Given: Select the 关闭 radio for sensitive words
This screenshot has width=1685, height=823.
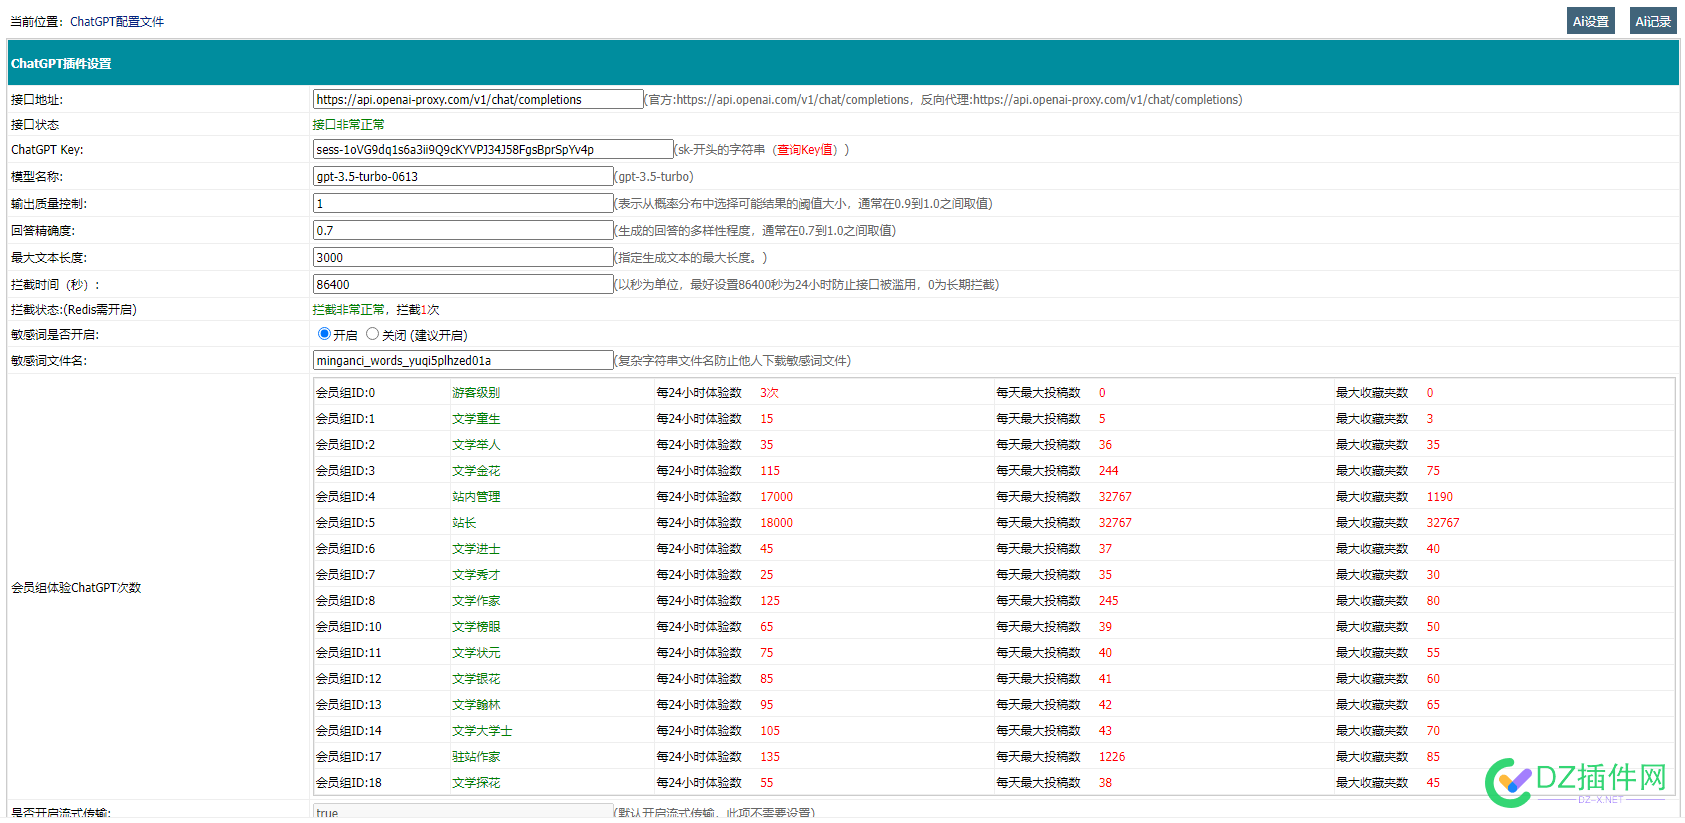Looking at the screenshot, I should click(372, 334).
